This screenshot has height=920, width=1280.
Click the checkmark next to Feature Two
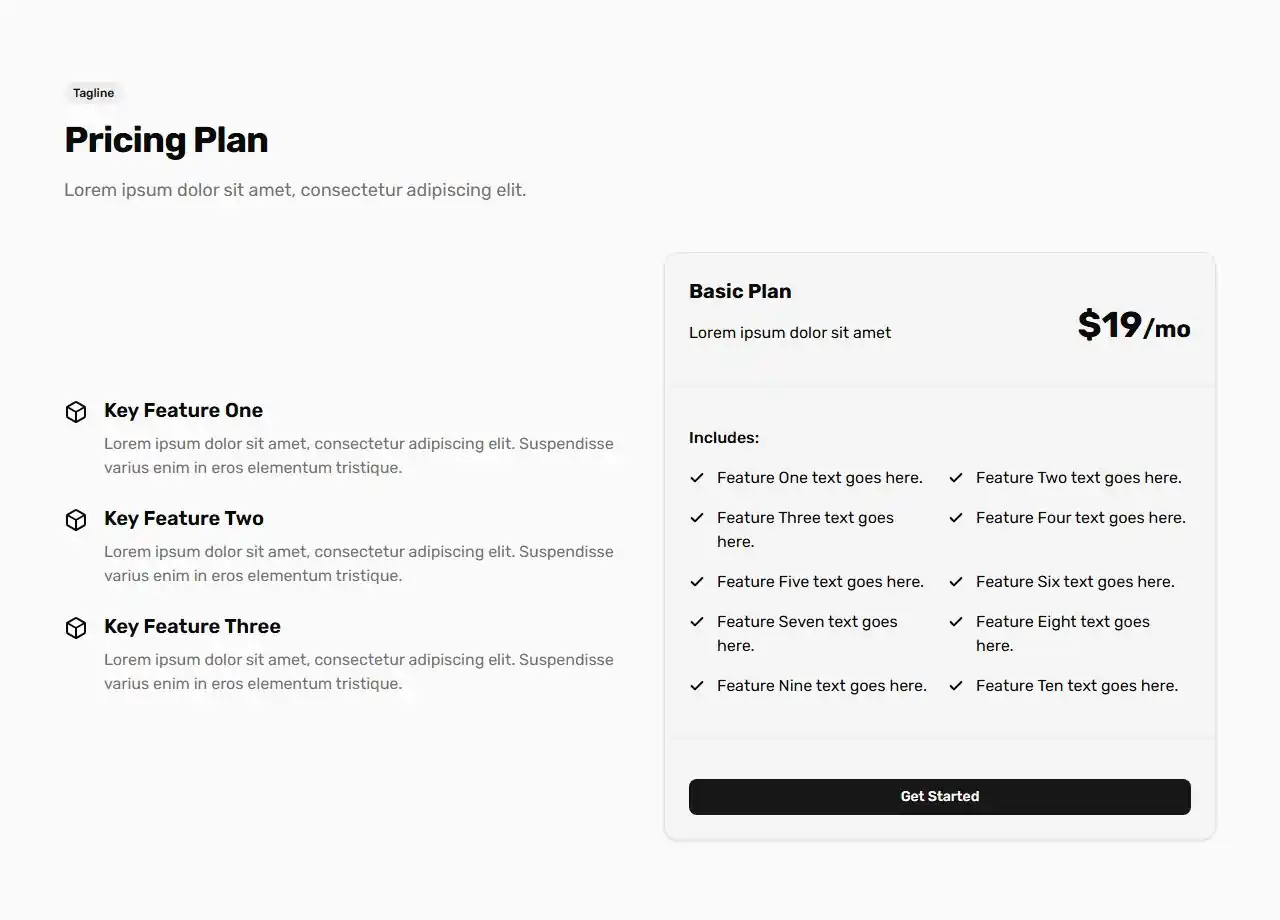956,478
